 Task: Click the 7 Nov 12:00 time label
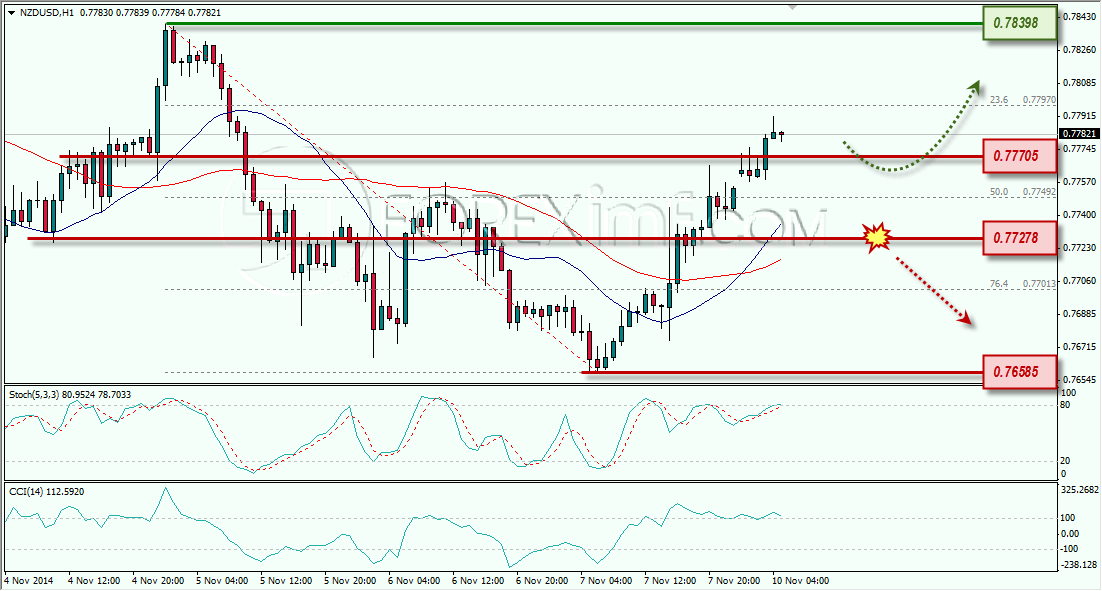pyautogui.click(x=670, y=580)
